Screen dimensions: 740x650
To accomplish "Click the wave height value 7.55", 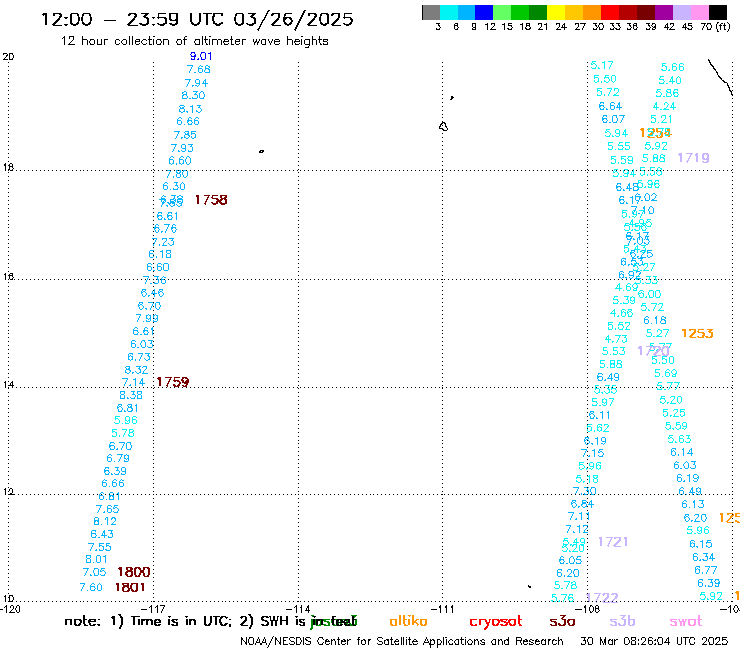I will pyautogui.click(x=100, y=548).
